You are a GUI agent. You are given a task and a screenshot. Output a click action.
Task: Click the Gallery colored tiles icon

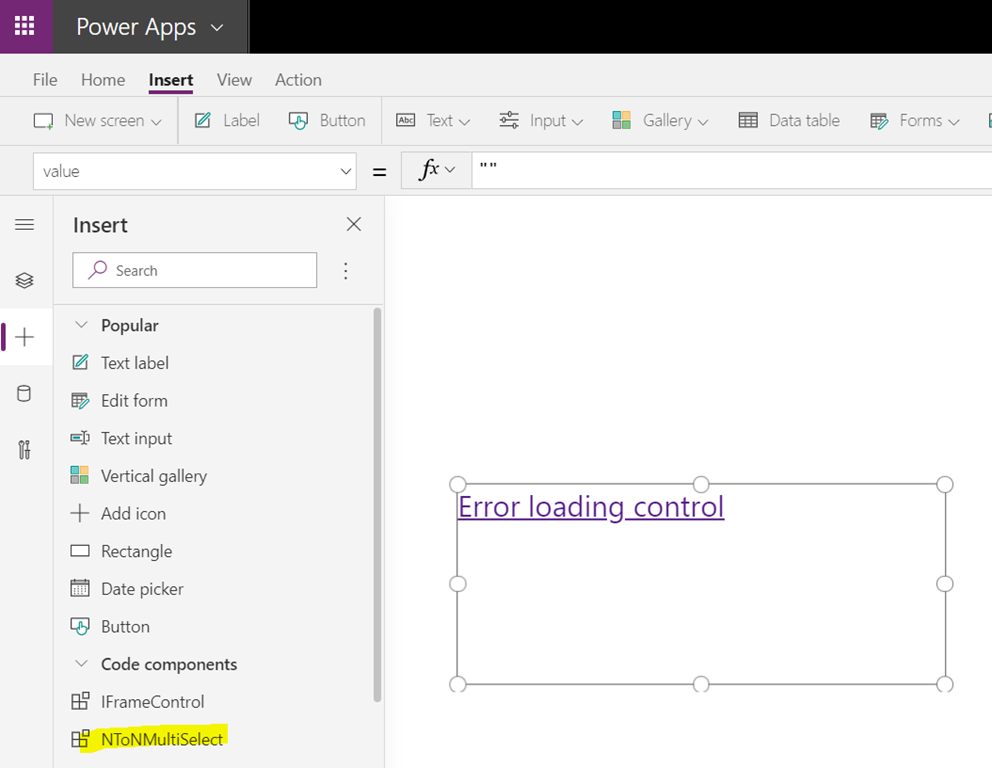[621, 120]
